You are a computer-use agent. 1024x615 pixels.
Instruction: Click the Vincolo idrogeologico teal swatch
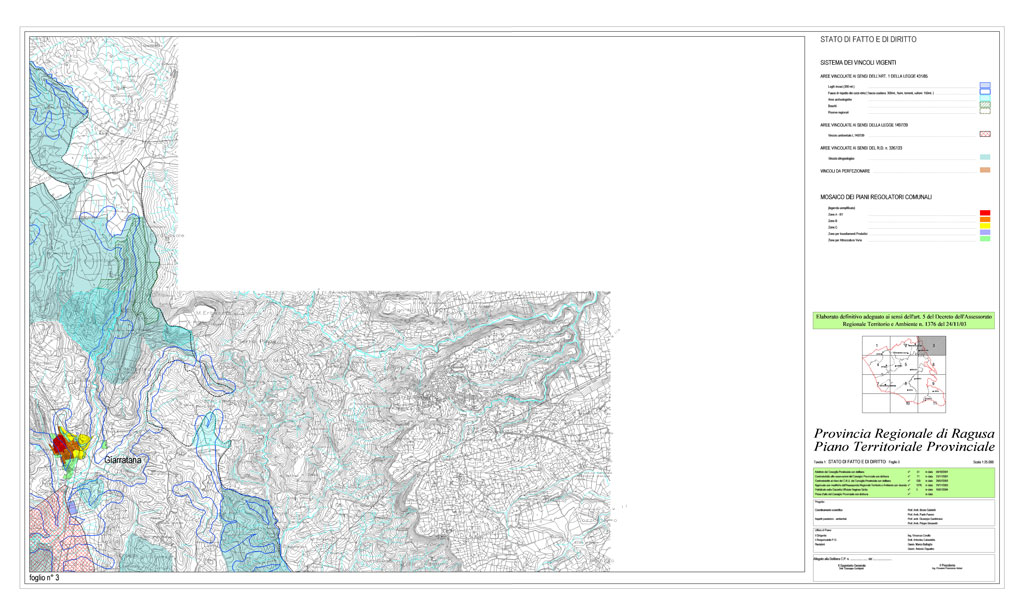[984, 158]
